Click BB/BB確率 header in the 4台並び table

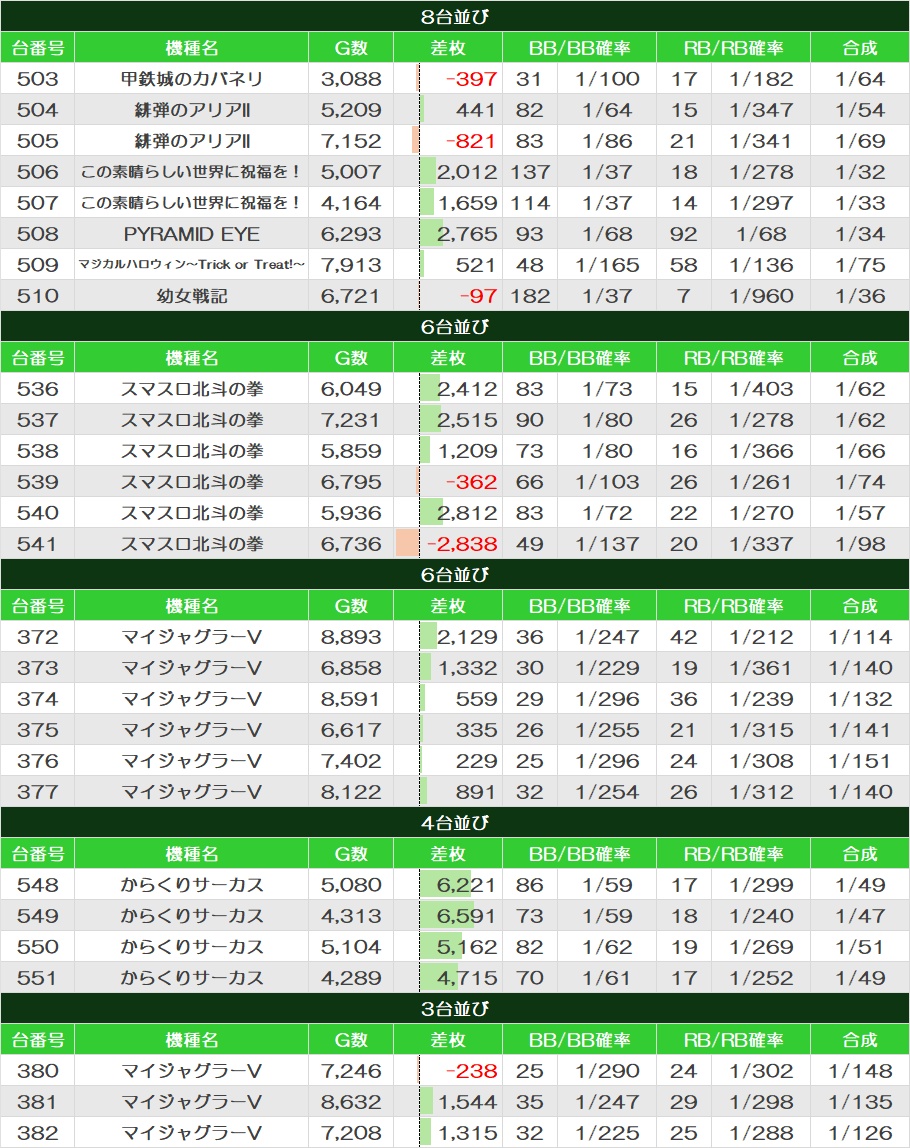pyautogui.click(x=579, y=854)
